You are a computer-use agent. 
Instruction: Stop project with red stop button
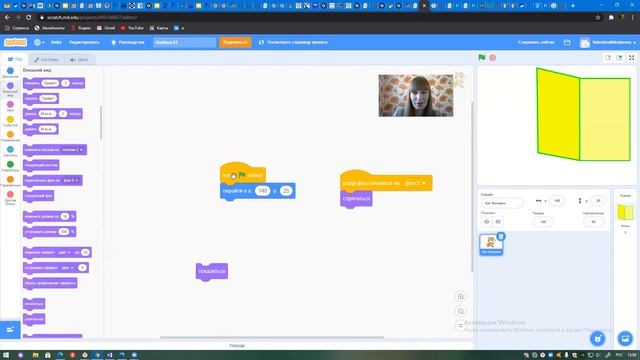tap(493, 58)
